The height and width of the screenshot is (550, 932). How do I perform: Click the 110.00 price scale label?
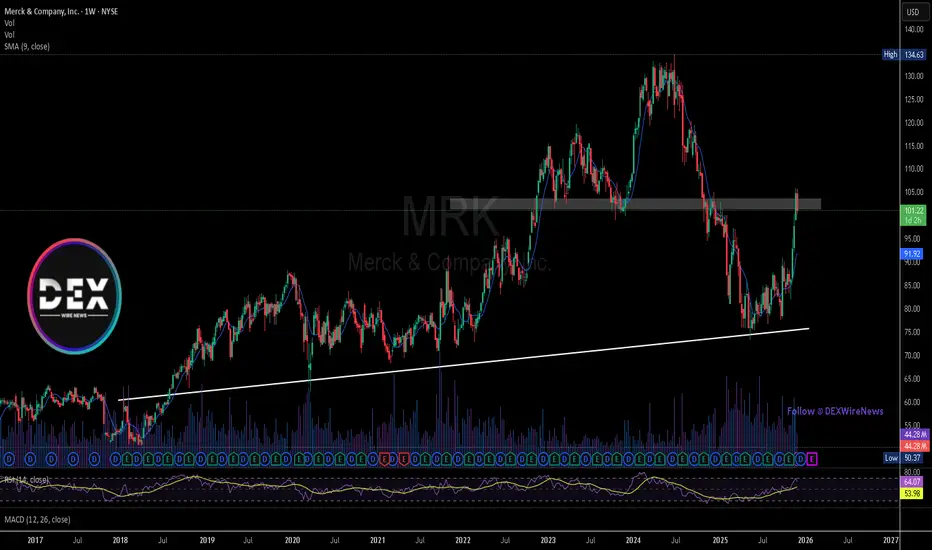pyautogui.click(x=914, y=169)
